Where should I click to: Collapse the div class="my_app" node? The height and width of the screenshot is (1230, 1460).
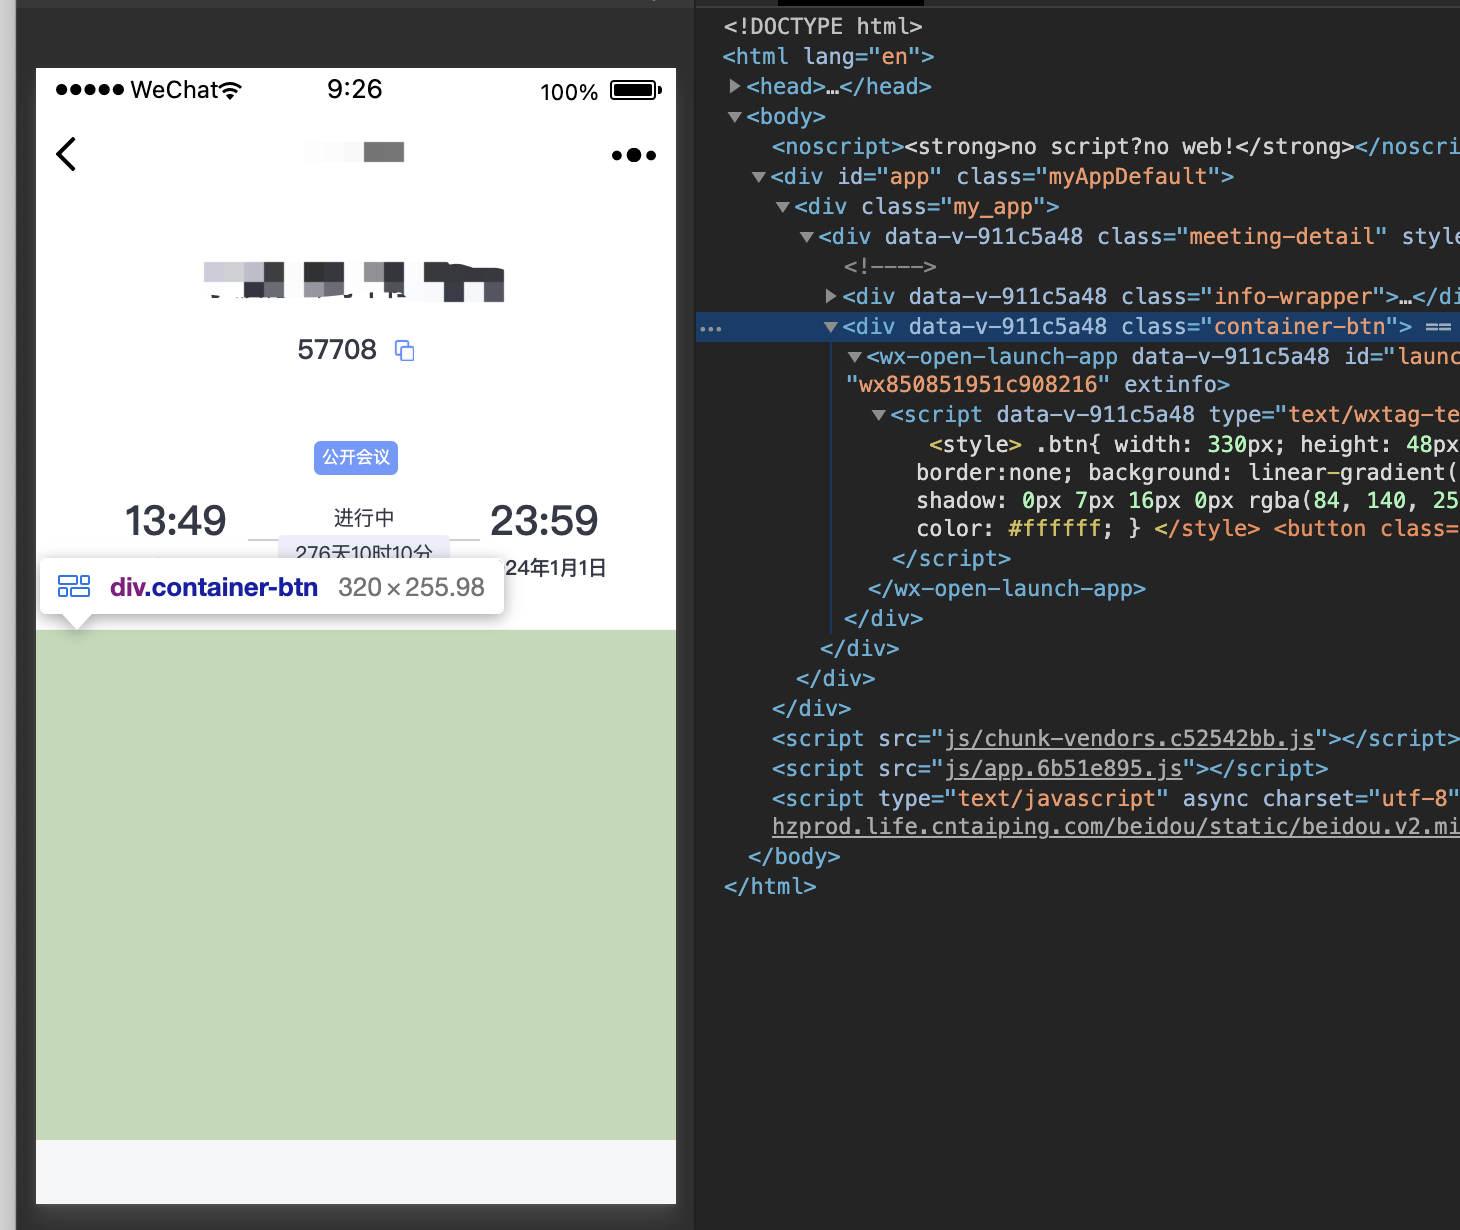coord(783,207)
